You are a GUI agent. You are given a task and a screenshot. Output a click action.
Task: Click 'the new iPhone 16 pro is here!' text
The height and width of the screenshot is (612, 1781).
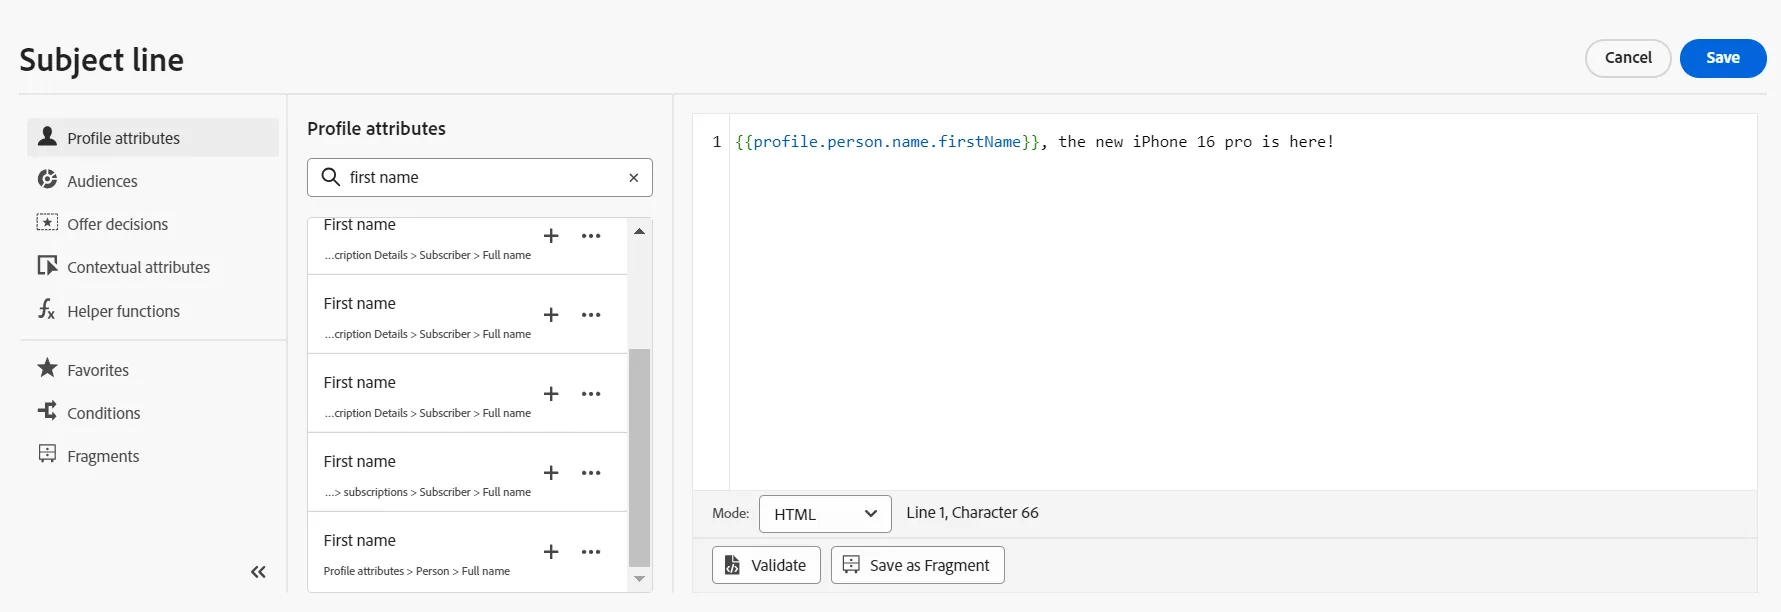[1196, 142]
